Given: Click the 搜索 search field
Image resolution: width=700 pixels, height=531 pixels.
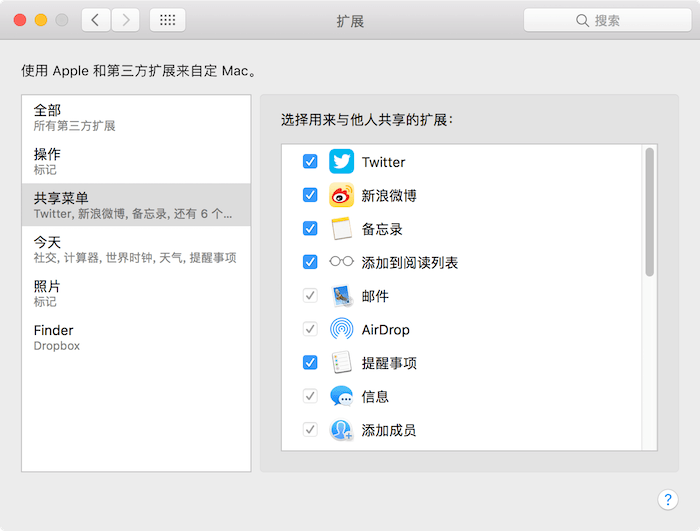Looking at the screenshot, I should tap(607, 20).
